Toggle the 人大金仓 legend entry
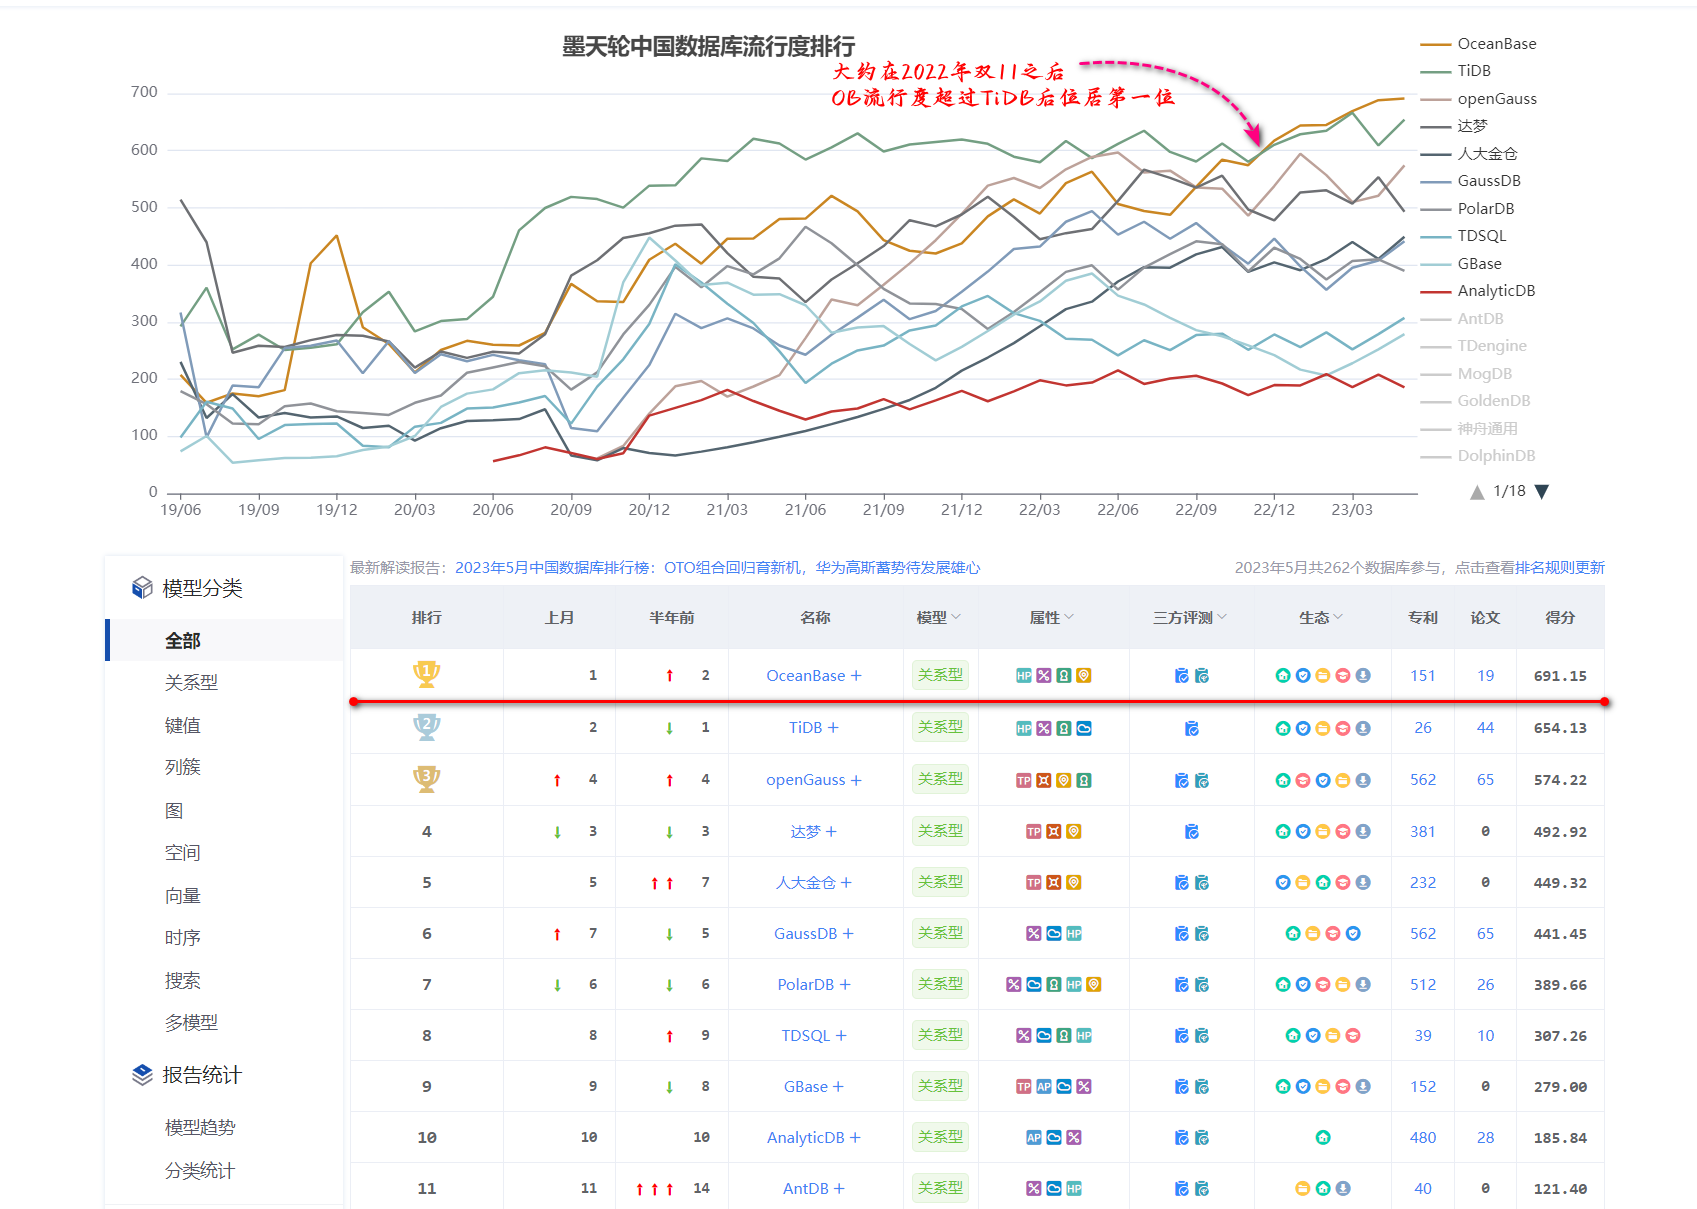 tap(1469, 154)
